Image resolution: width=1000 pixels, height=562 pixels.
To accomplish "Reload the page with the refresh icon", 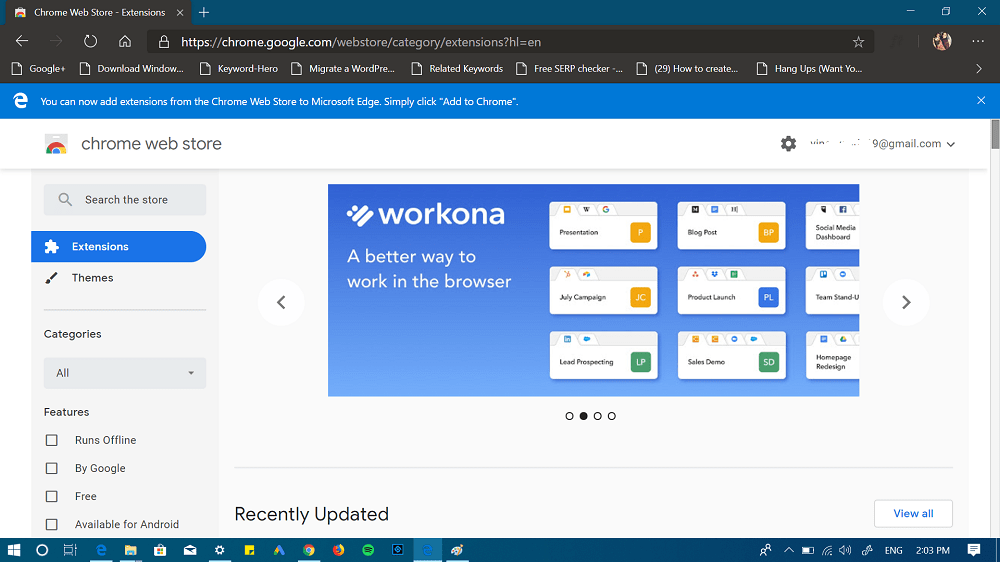I will click(91, 41).
